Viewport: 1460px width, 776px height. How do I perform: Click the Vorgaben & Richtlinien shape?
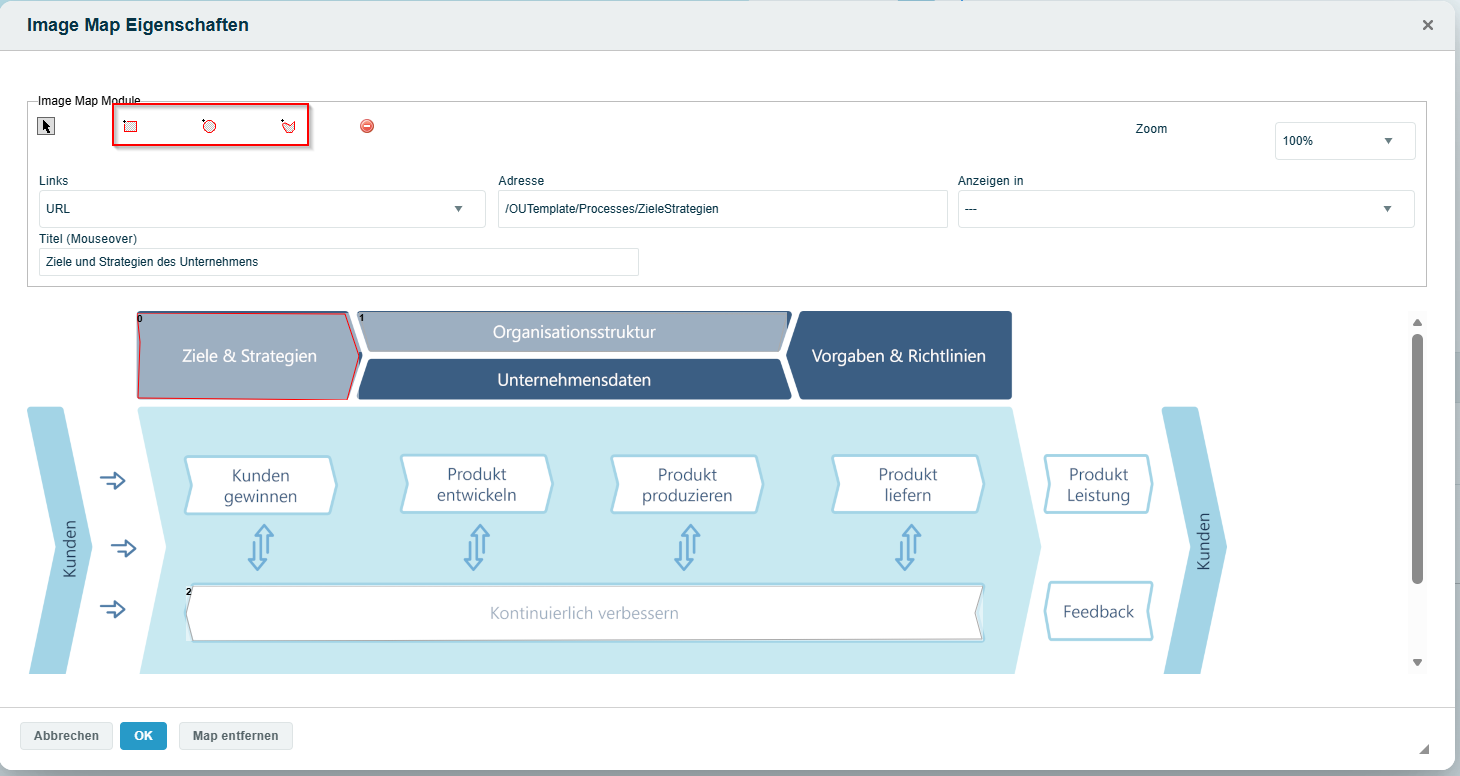click(x=899, y=356)
